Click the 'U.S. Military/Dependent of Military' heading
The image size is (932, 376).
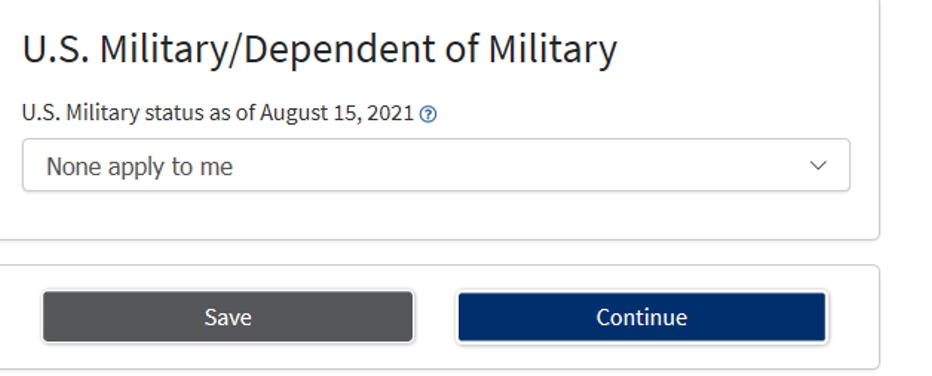pyautogui.click(x=320, y=49)
